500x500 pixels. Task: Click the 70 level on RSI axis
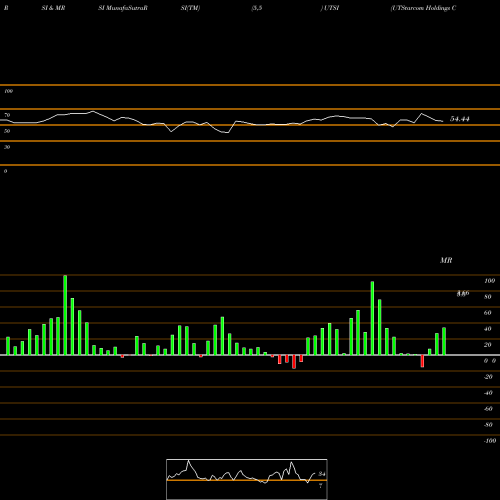[7, 115]
